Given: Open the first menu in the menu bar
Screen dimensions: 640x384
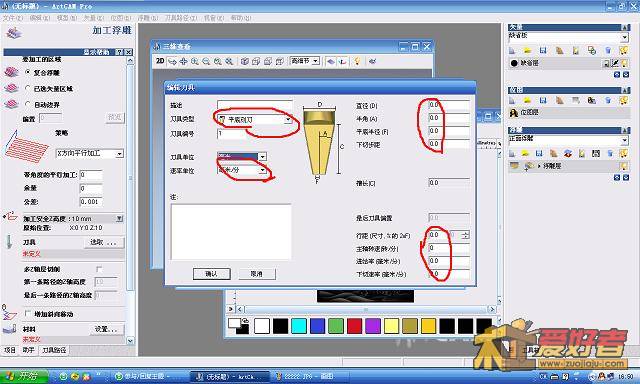Looking at the screenshot, I should point(13,18).
